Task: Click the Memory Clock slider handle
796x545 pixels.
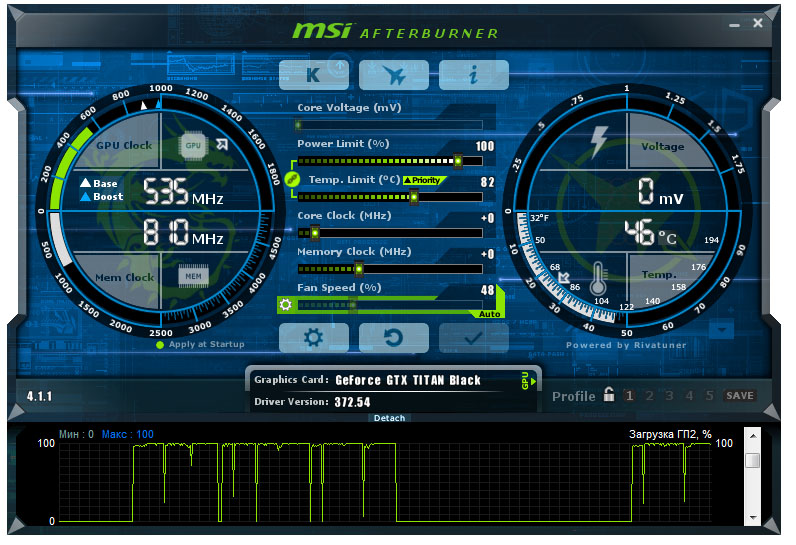Action: tap(359, 268)
